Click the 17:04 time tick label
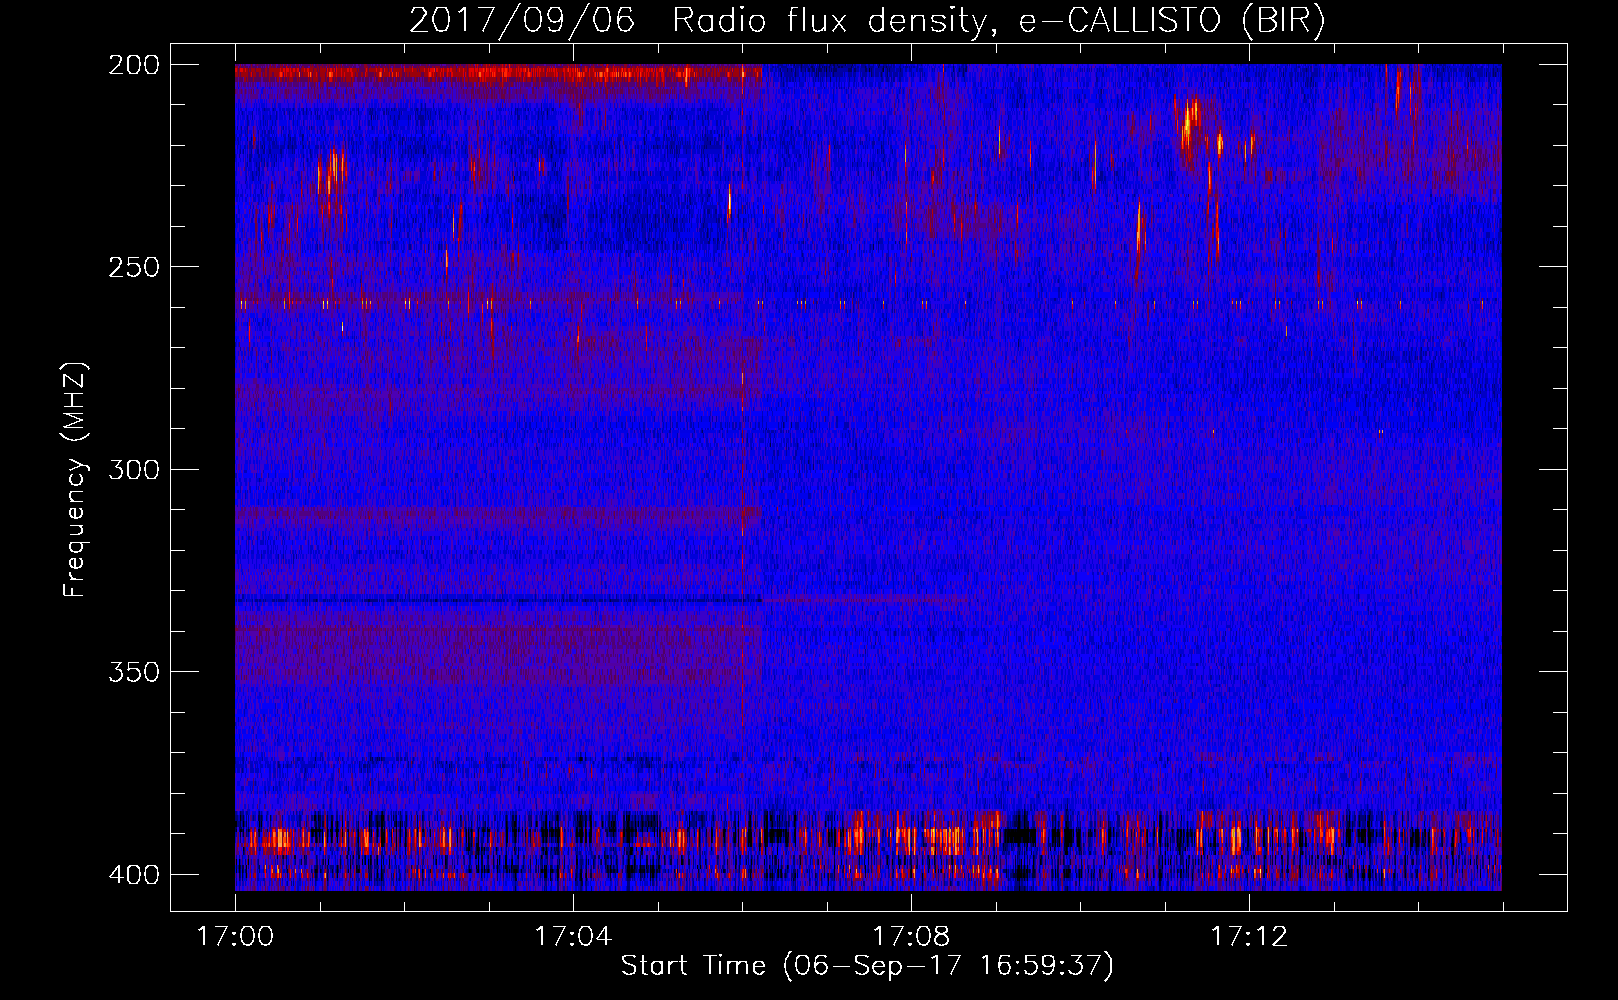This screenshot has height=1000, width=1618. click(573, 937)
